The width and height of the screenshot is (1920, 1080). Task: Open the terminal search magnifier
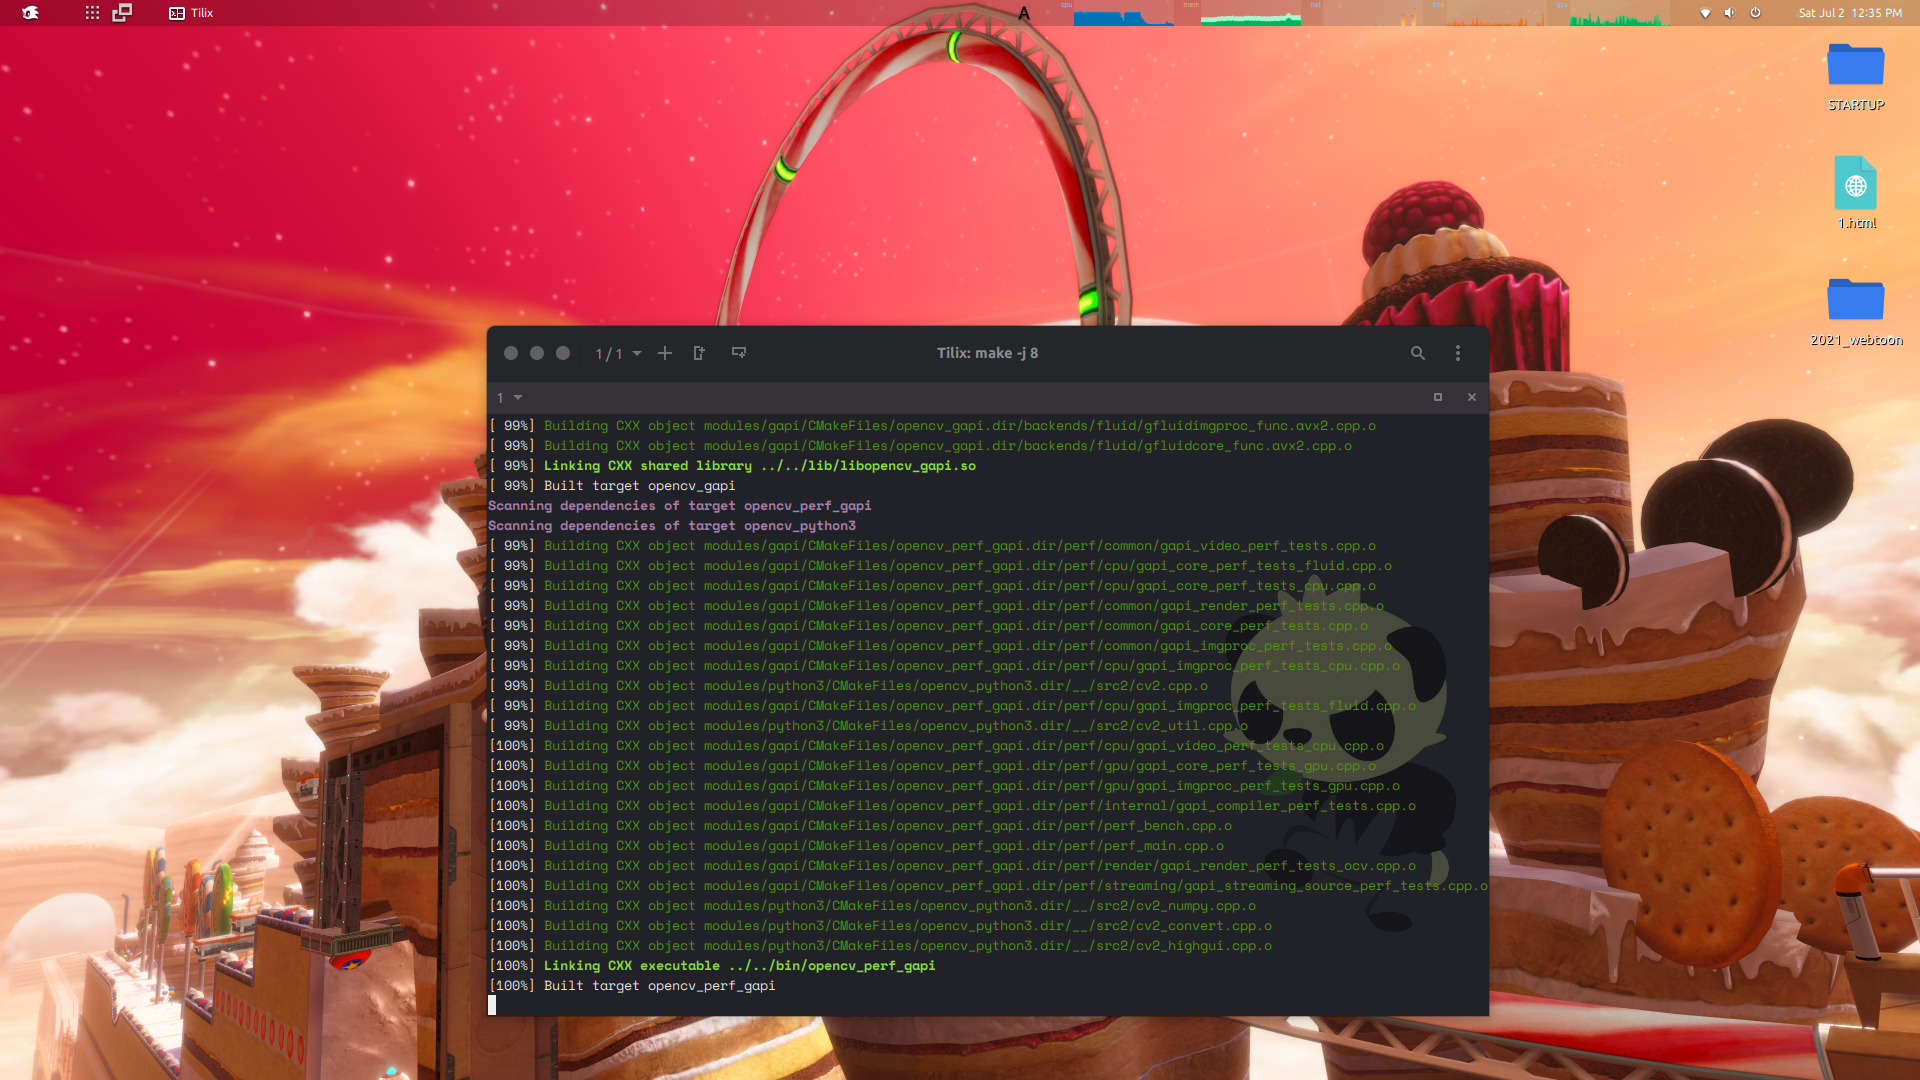click(1417, 353)
